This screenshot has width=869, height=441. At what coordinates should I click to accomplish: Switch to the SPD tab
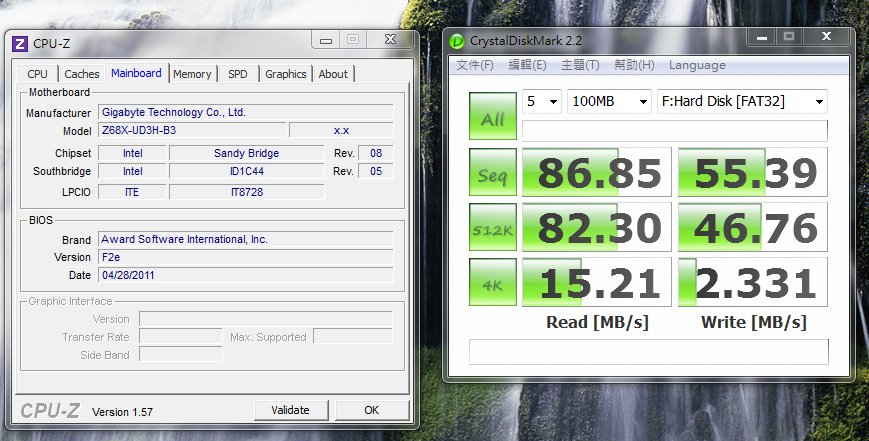click(238, 74)
